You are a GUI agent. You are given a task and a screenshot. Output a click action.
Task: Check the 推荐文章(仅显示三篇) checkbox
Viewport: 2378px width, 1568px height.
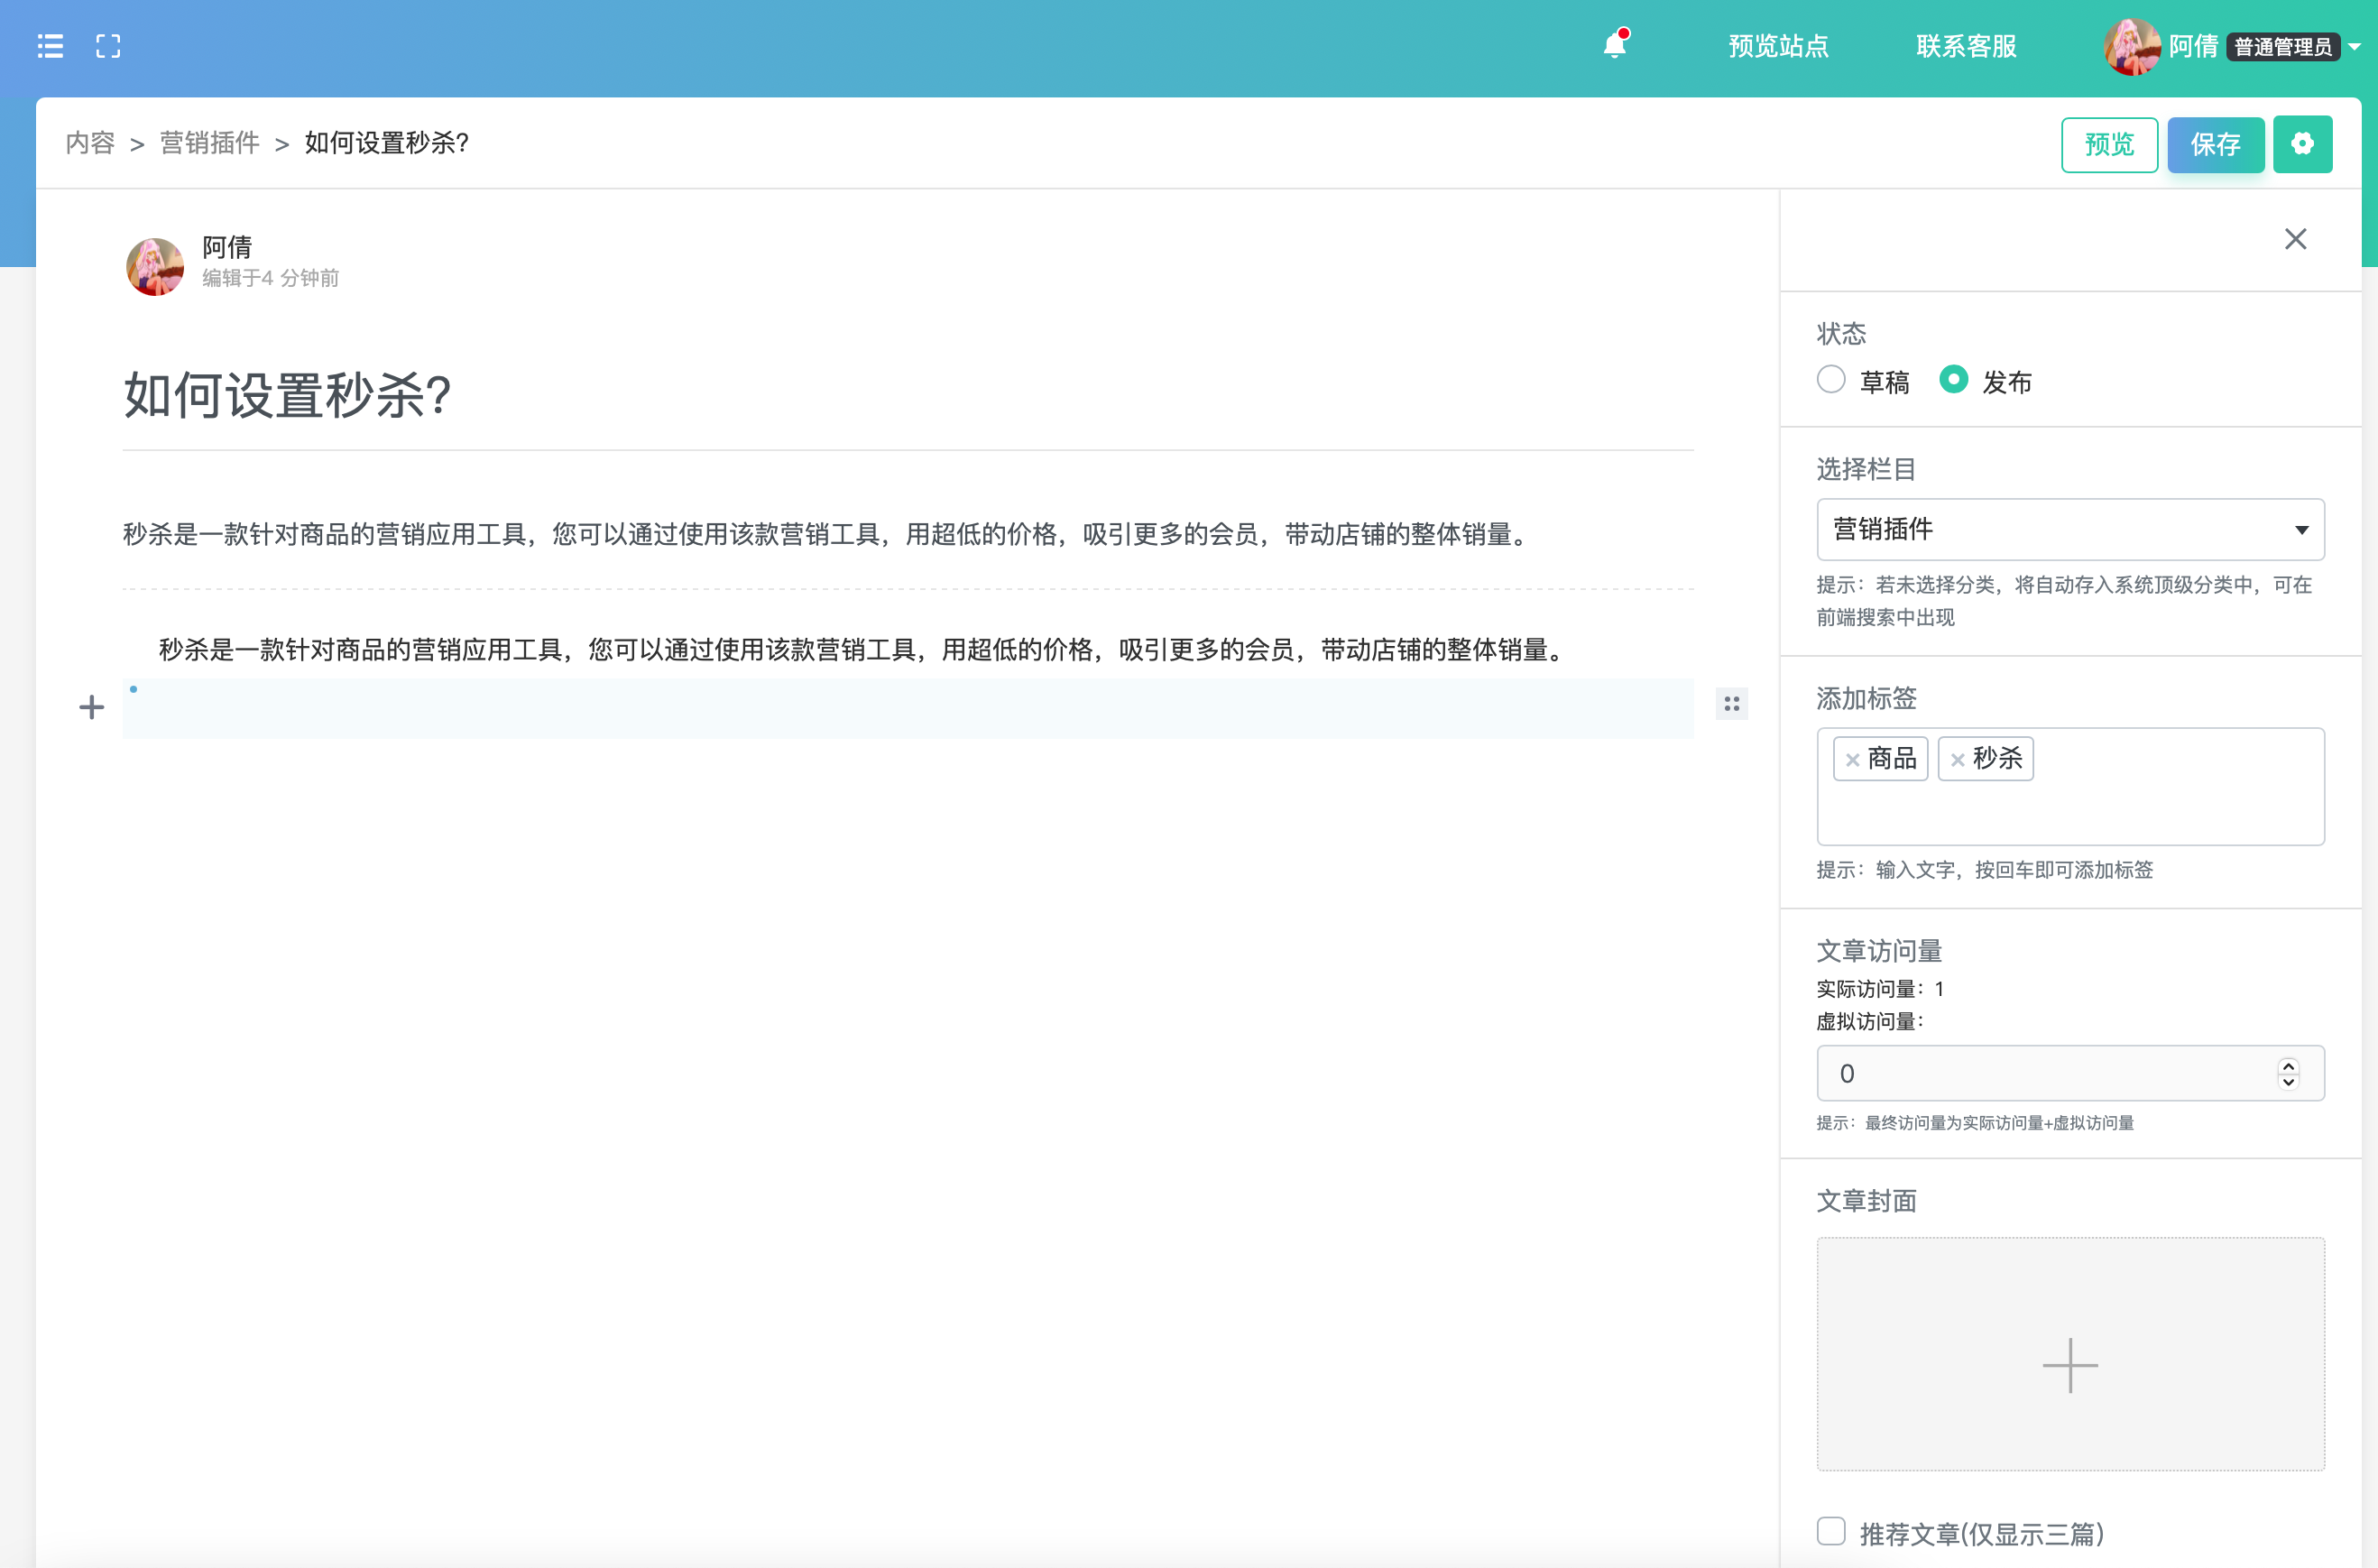click(x=1831, y=1532)
